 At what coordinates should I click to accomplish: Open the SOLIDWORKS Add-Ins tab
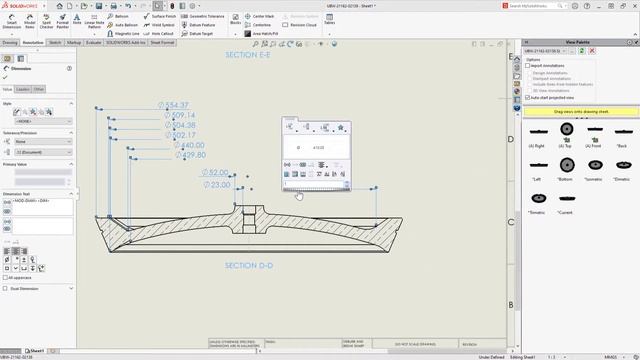point(126,43)
